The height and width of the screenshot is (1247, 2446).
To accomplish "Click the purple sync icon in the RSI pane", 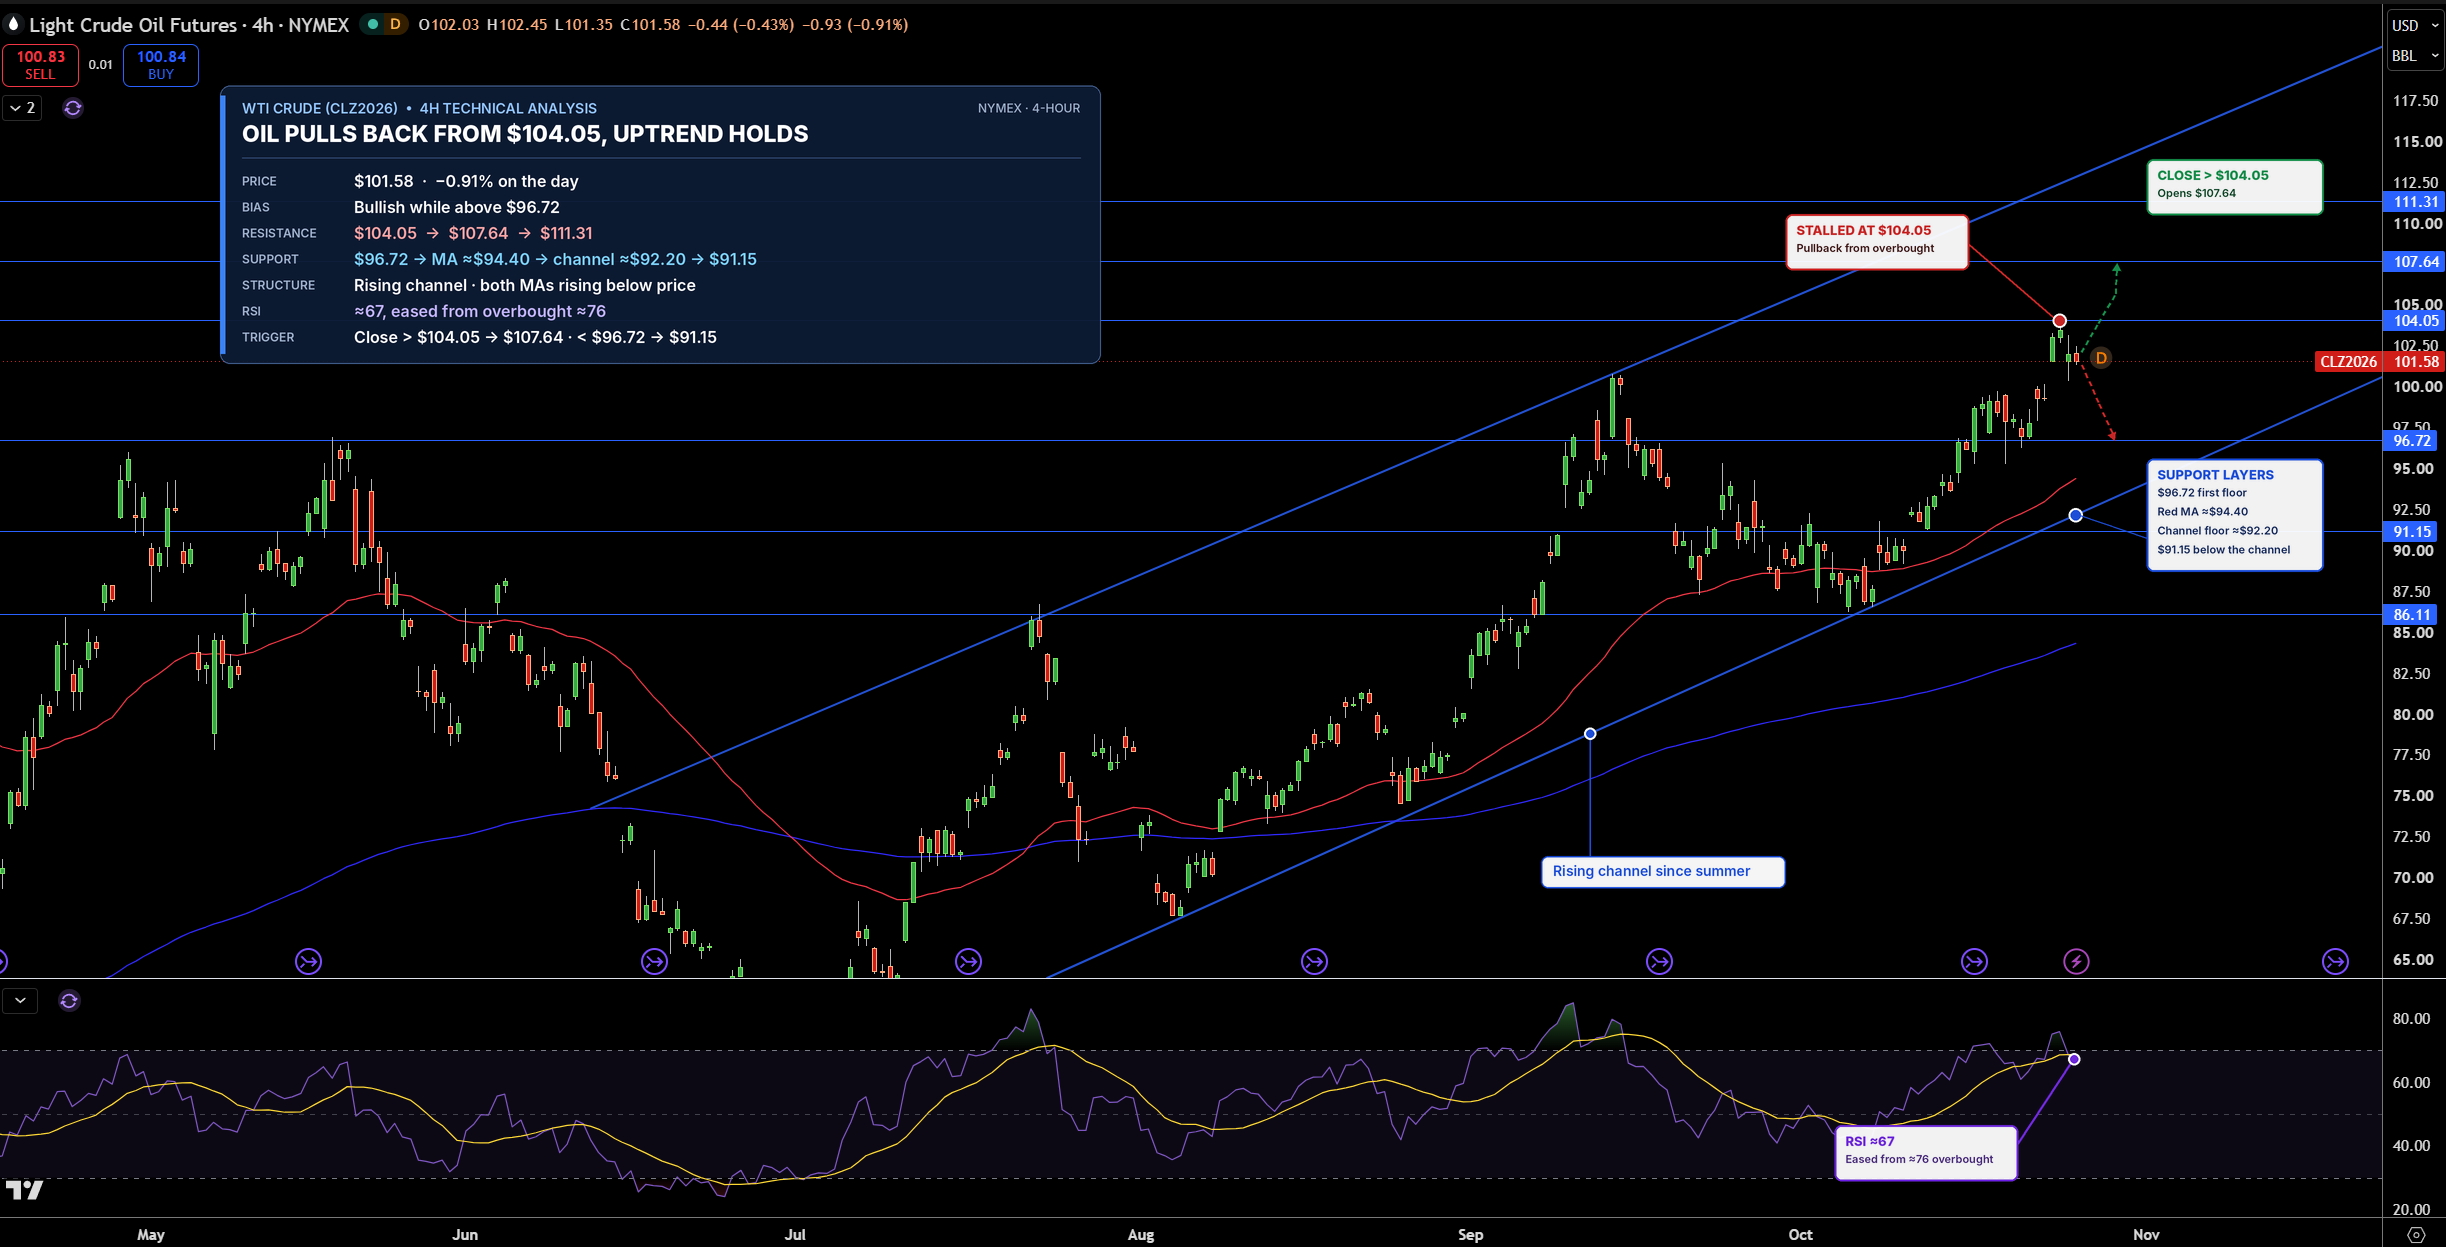I will (69, 1001).
